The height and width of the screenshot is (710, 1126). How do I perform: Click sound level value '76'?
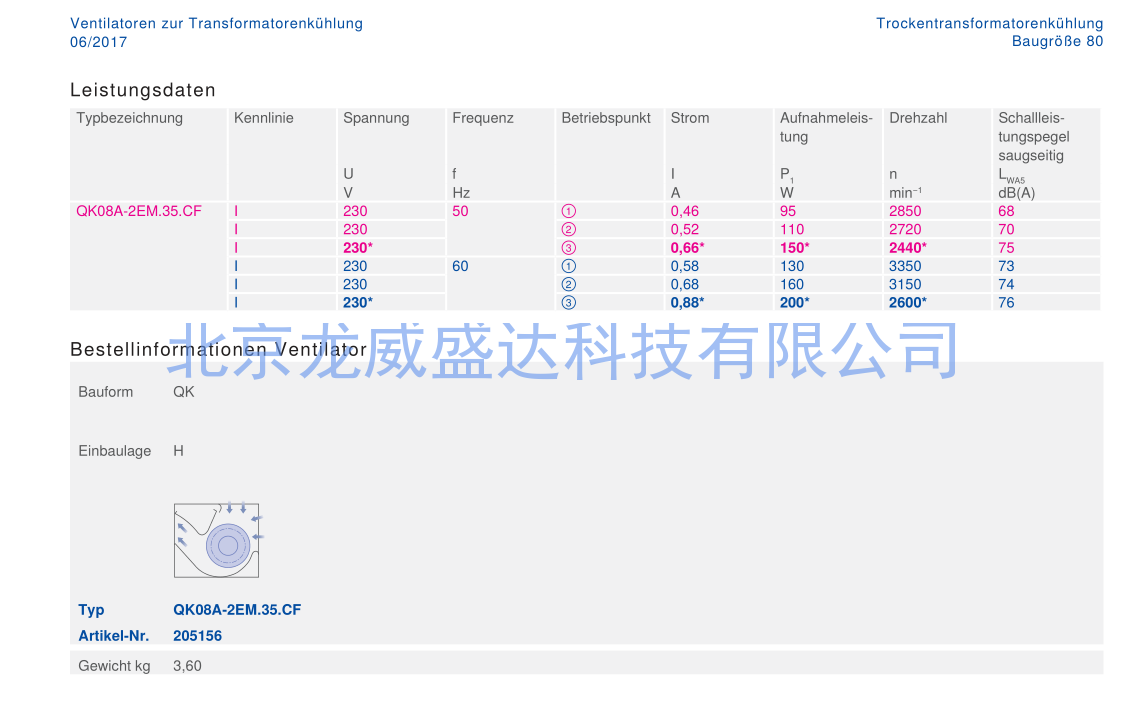[x=1006, y=303]
